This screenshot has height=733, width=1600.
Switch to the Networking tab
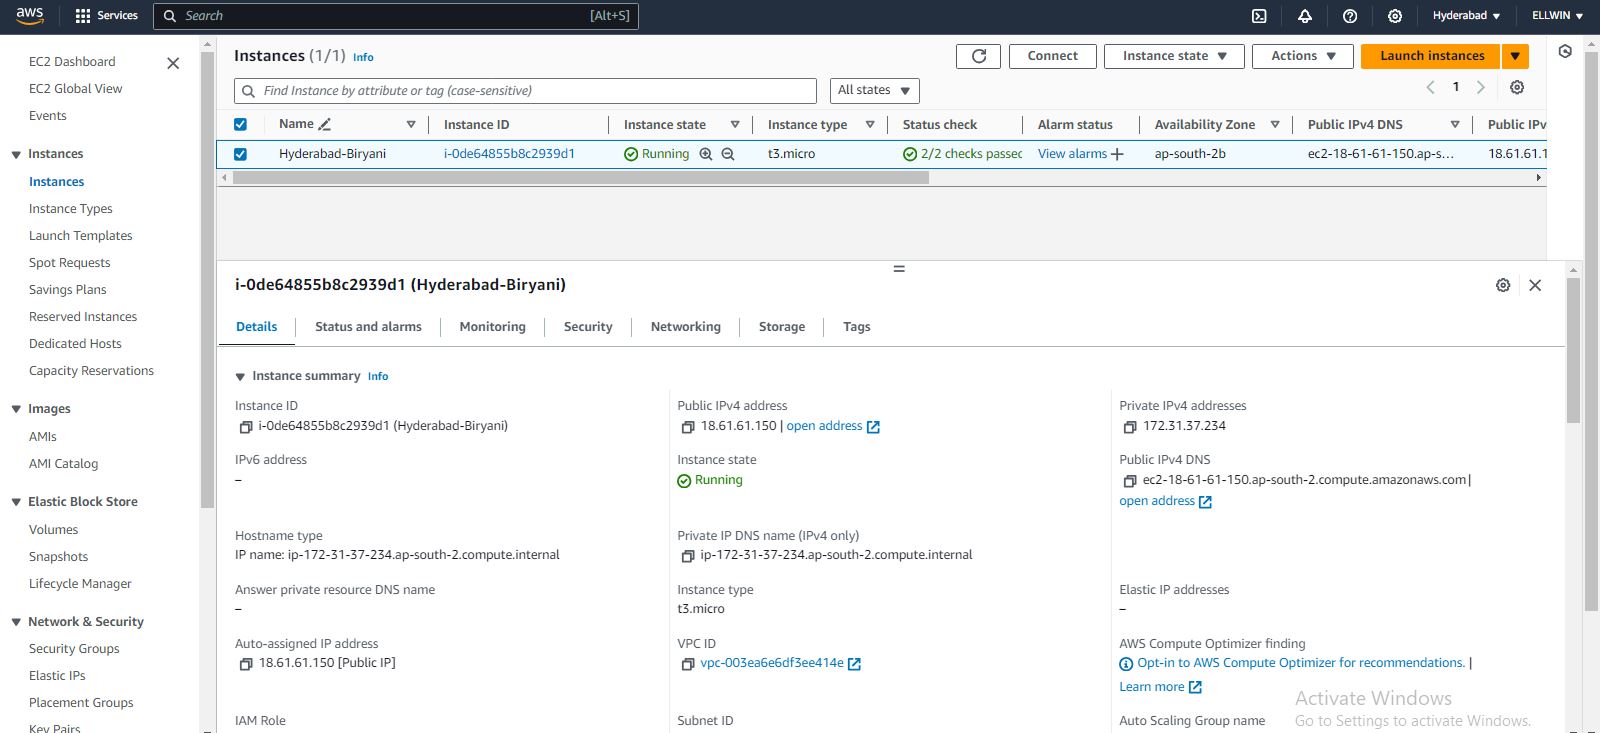coord(685,327)
